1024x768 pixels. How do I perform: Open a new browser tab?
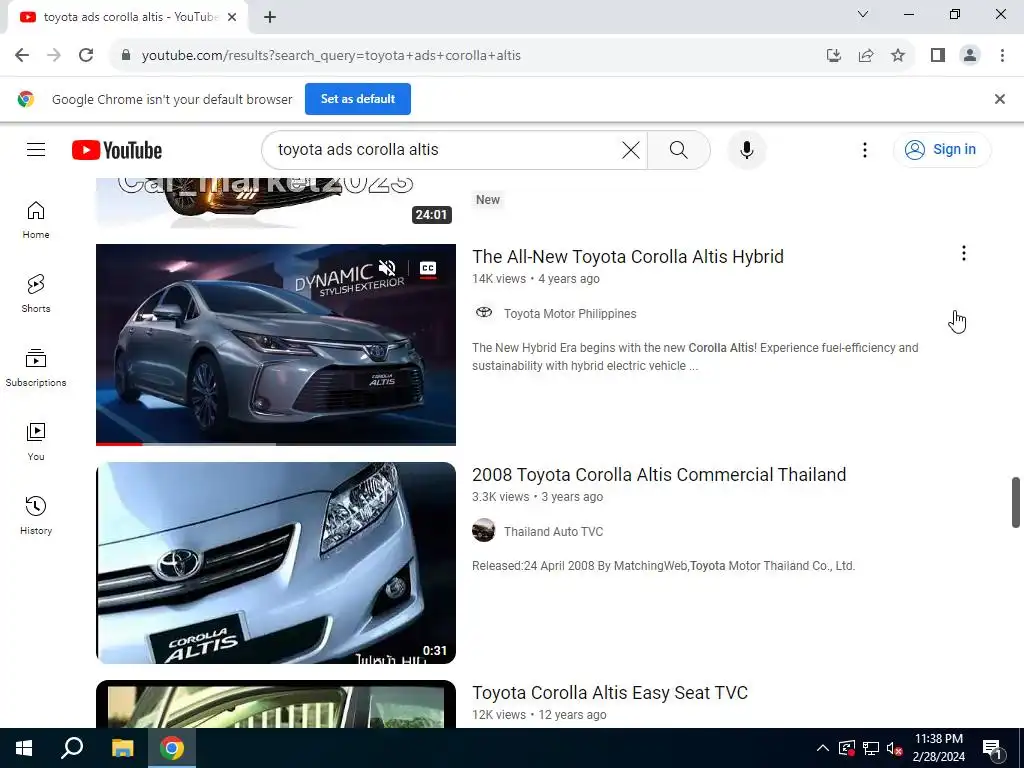click(270, 17)
